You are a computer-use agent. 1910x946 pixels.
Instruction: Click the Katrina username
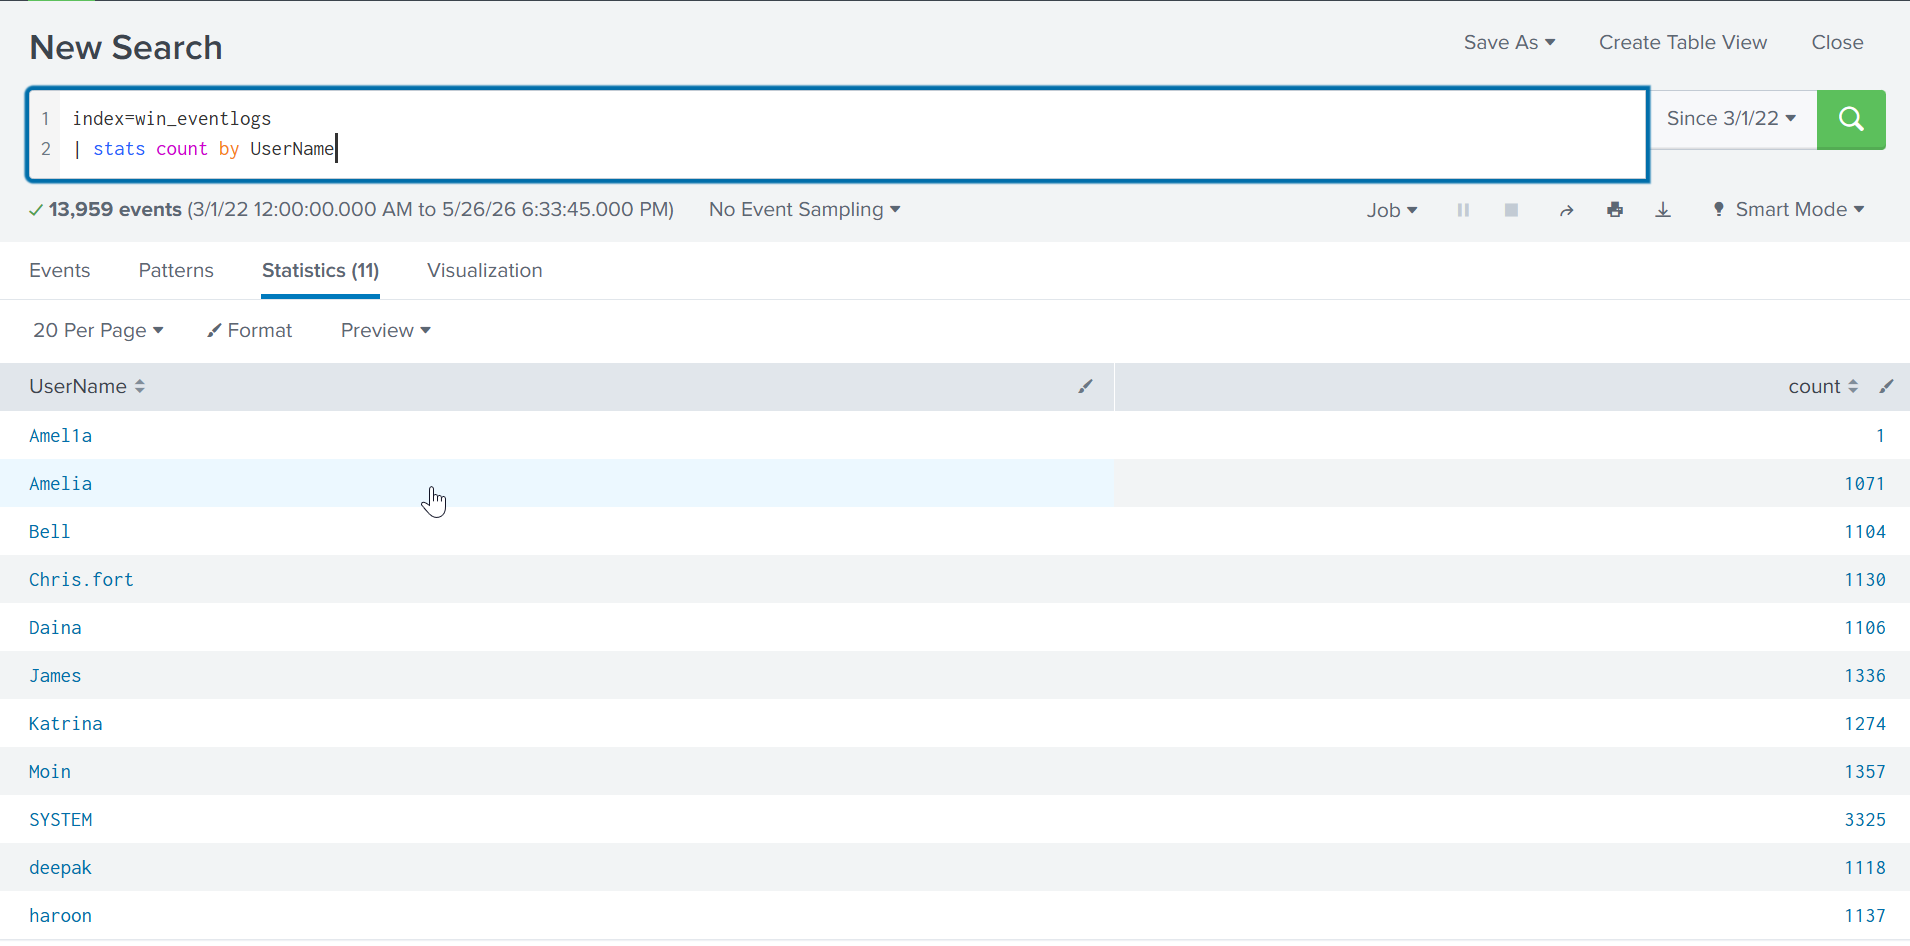[x=65, y=723]
